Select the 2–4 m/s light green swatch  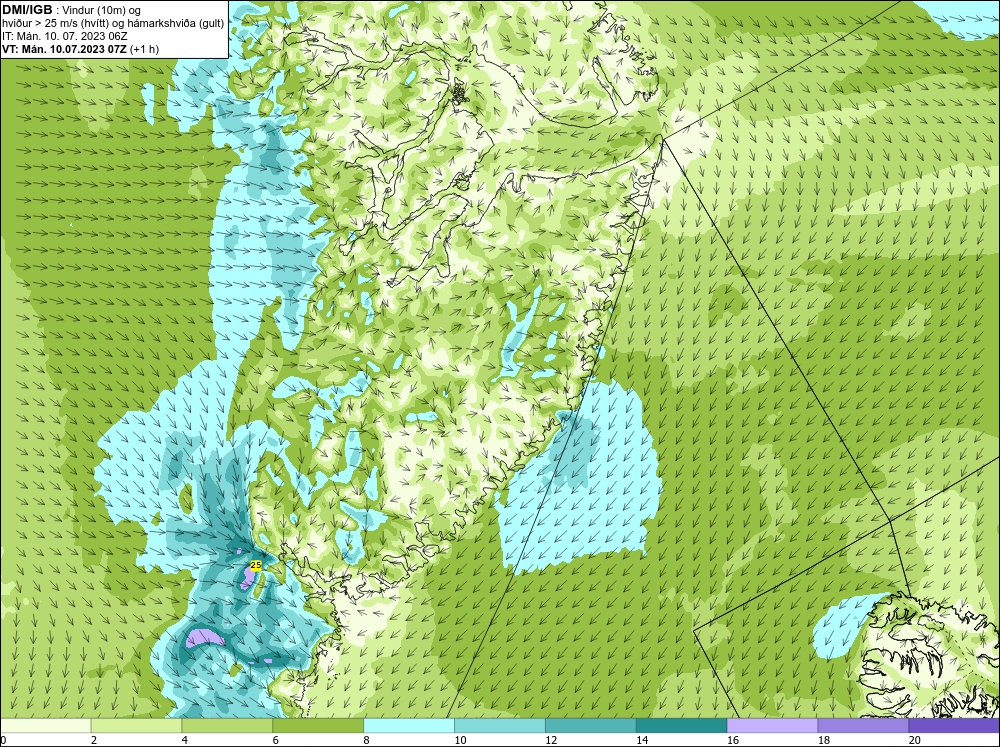[136, 725]
